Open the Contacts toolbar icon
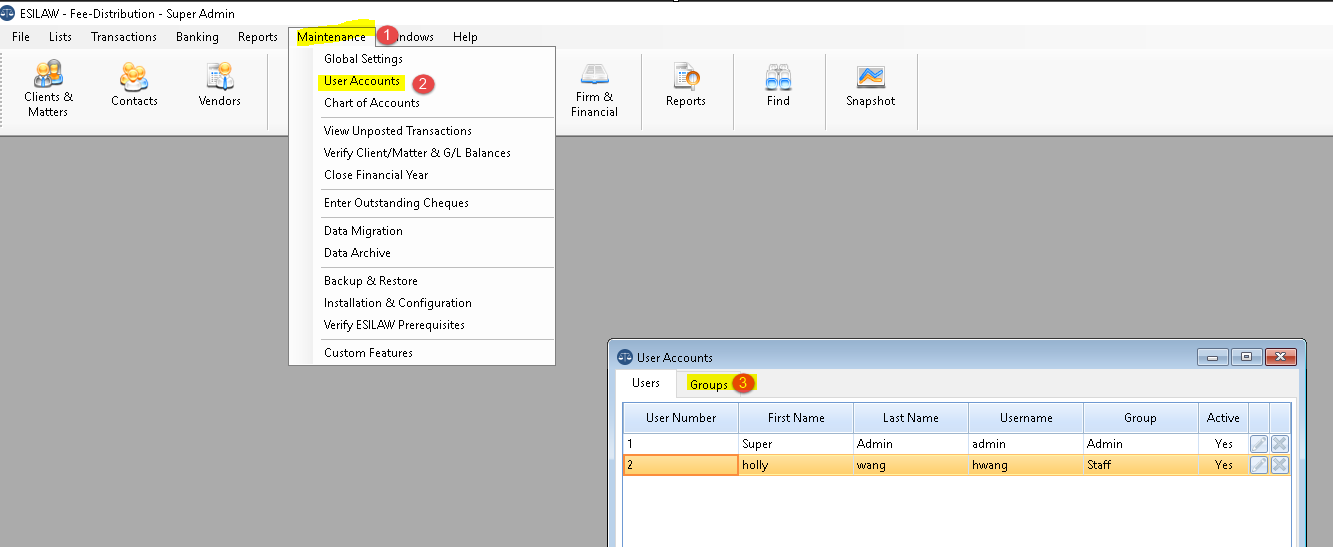The height and width of the screenshot is (547, 1333). (x=134, y=85)
